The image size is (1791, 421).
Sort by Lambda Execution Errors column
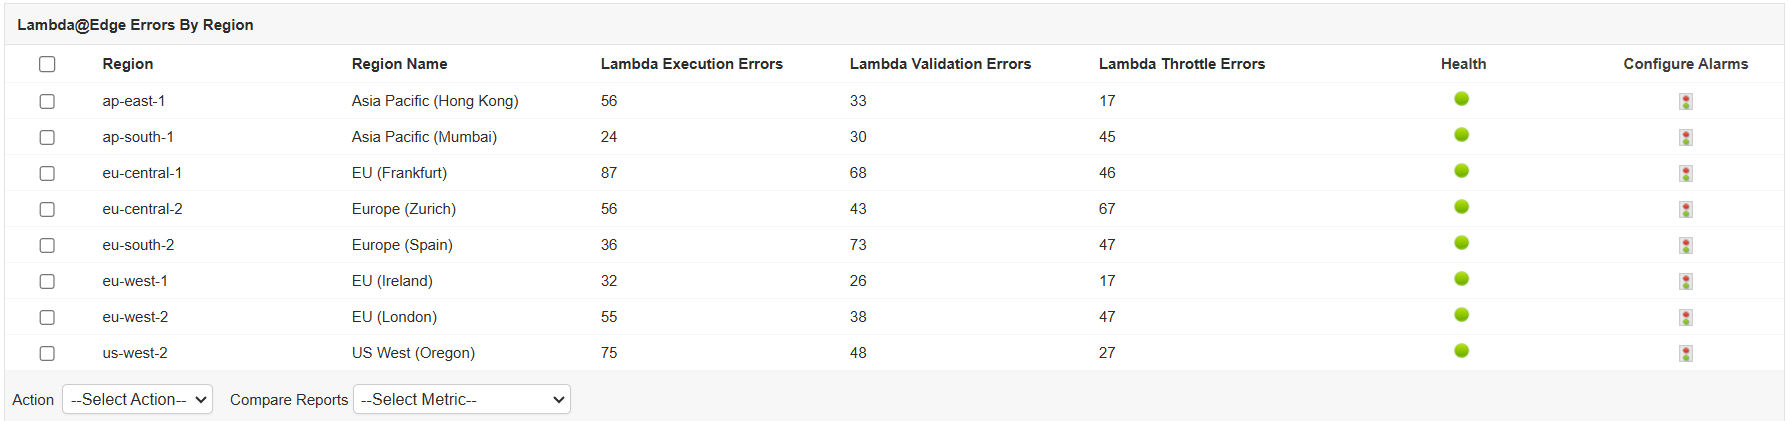pyautogui.click(x=691, y=64)
